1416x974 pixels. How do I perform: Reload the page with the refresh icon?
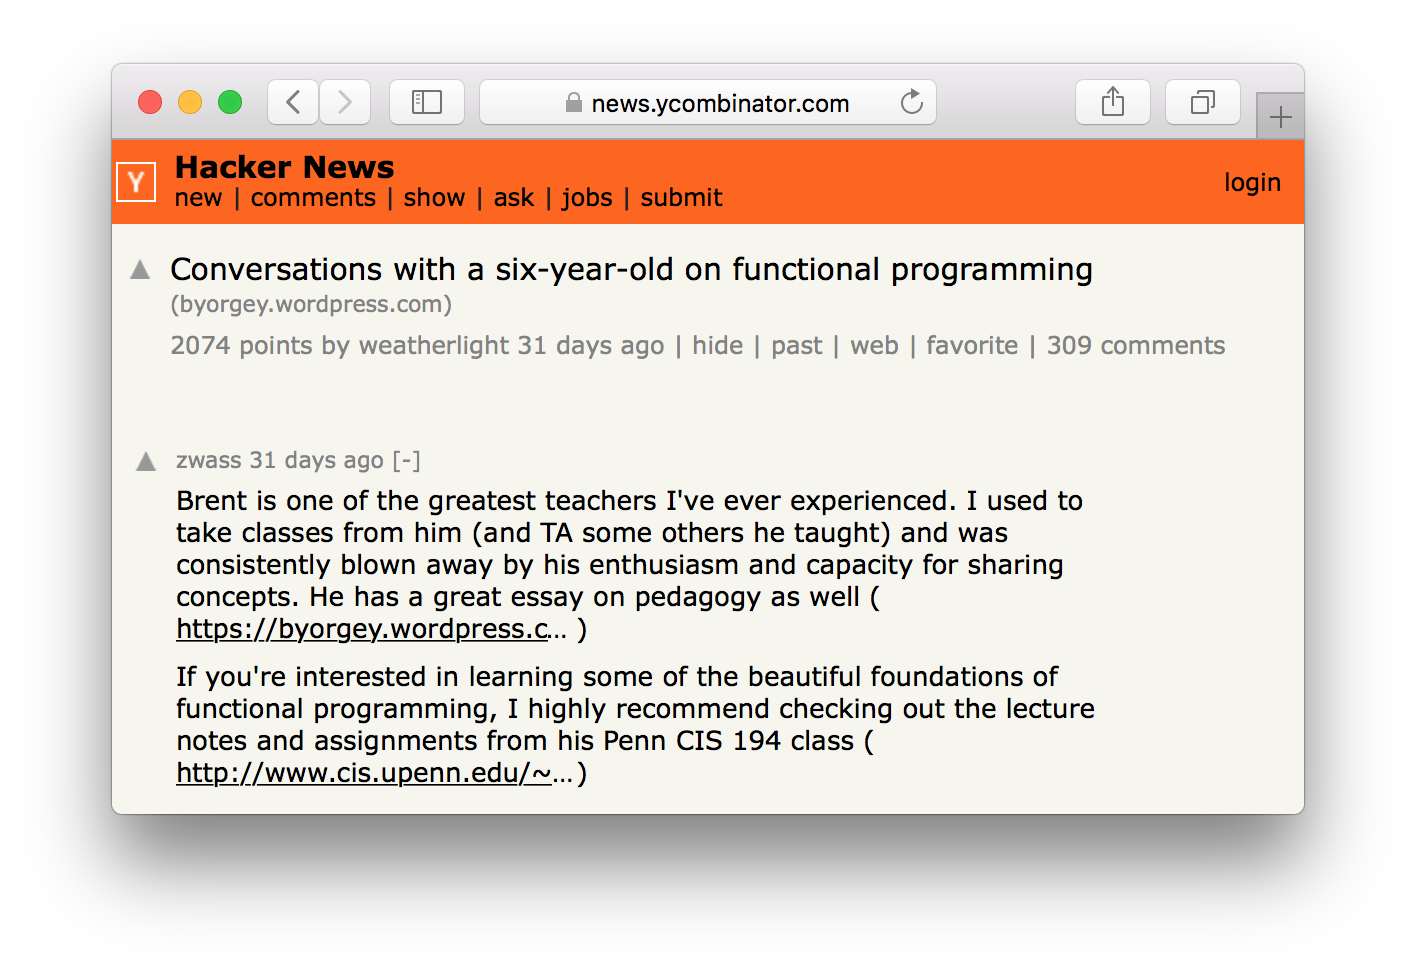click(911, 102)
